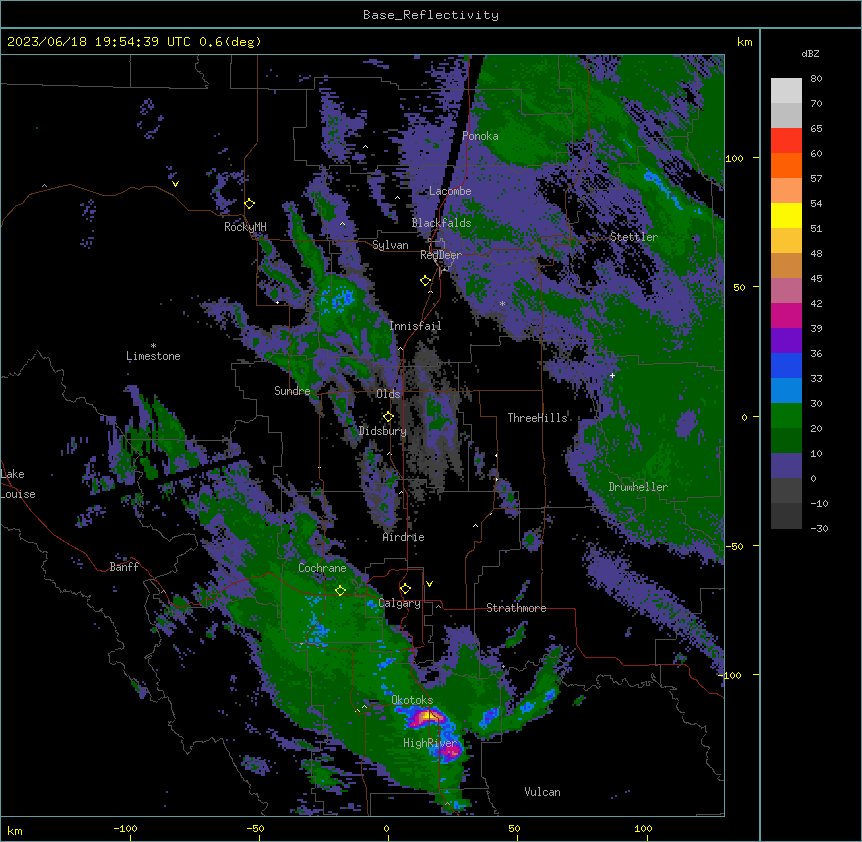Select the dark orange swatch below red
Screen dimensions: 862x842
[x=786, y=165]
